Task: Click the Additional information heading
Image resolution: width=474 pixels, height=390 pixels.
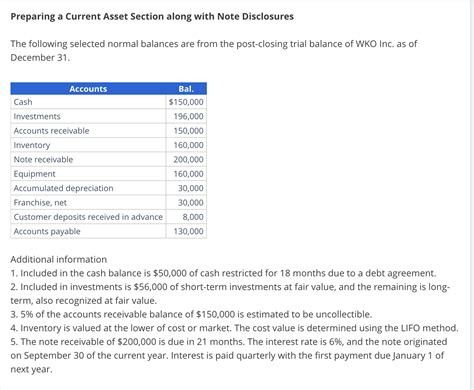Action: [59, 259]
